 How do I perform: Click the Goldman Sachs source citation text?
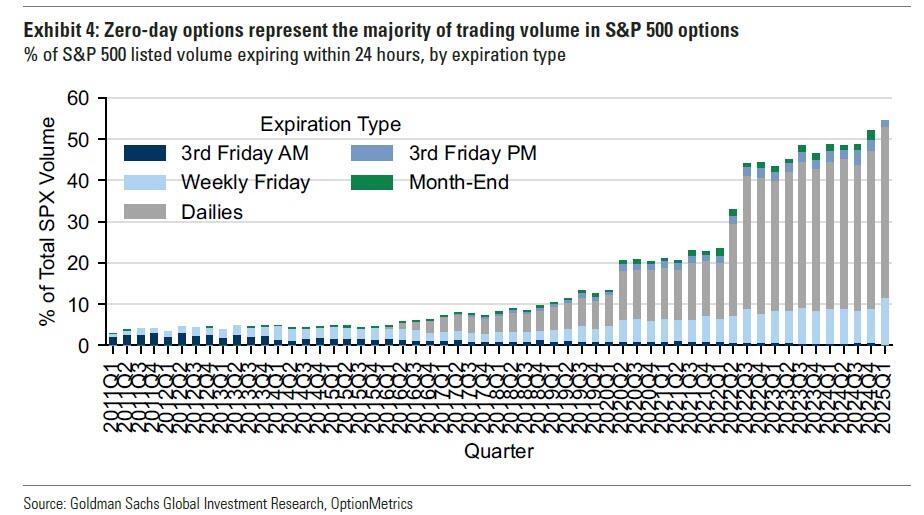coord(218,504)
